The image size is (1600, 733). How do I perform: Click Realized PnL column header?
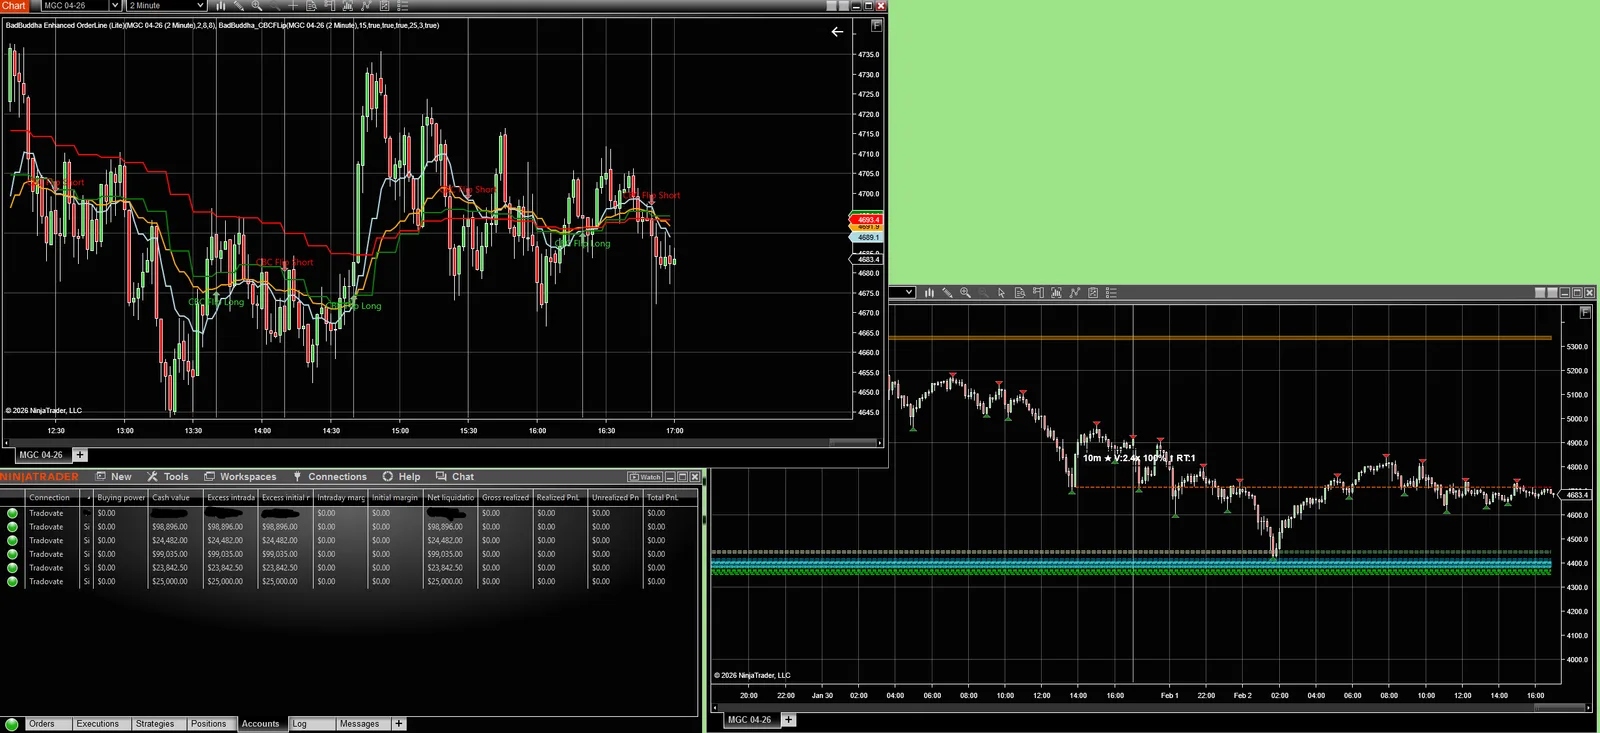[x=558, y=497]
